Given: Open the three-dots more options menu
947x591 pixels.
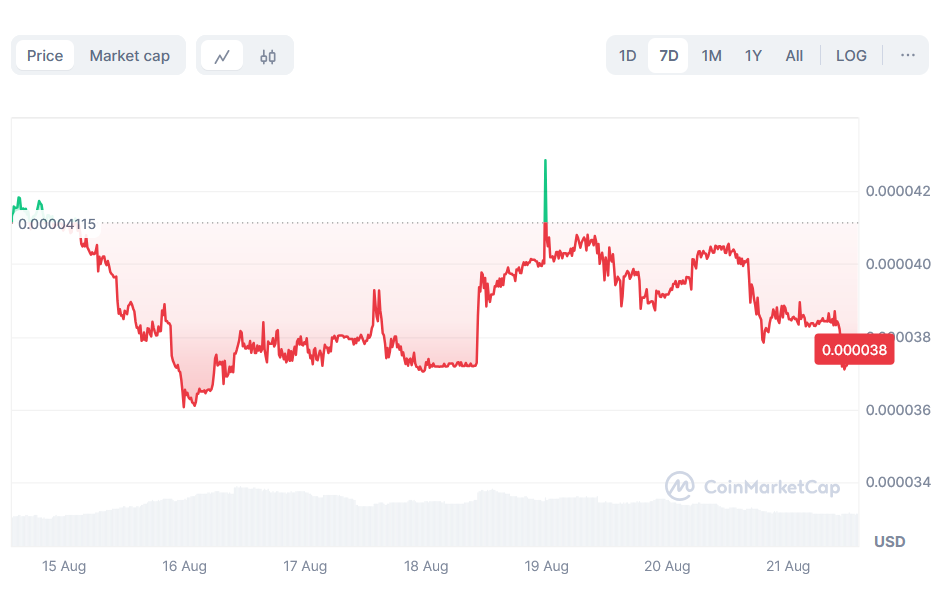Looking at the screenshot, I should coord(907,55).
